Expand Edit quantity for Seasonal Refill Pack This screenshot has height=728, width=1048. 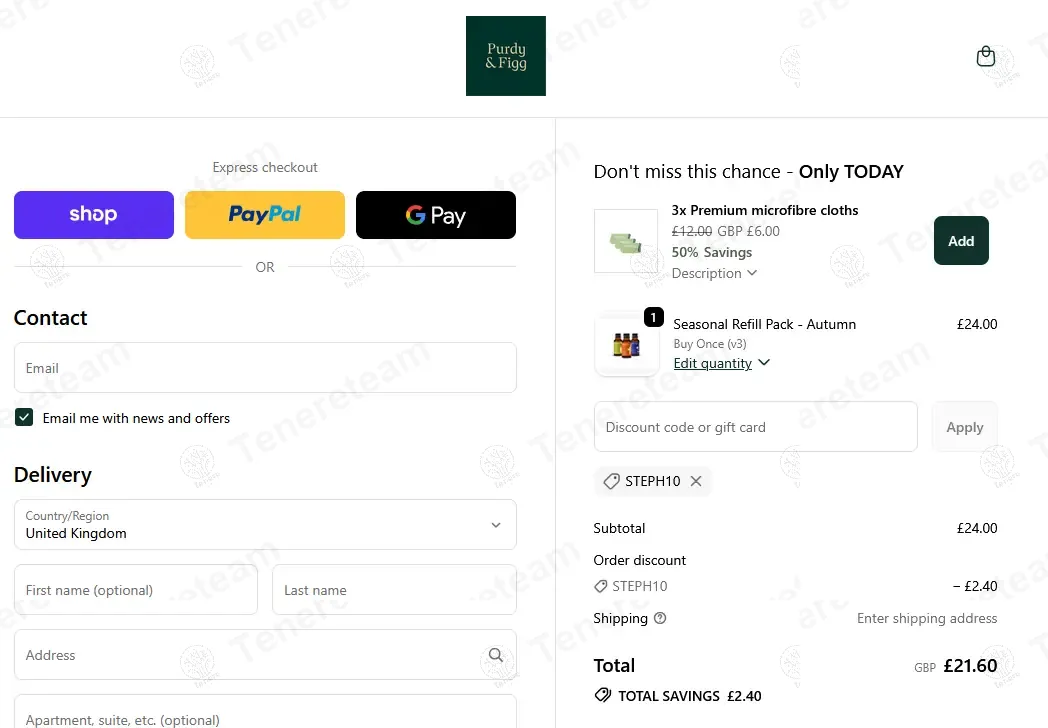721,363
